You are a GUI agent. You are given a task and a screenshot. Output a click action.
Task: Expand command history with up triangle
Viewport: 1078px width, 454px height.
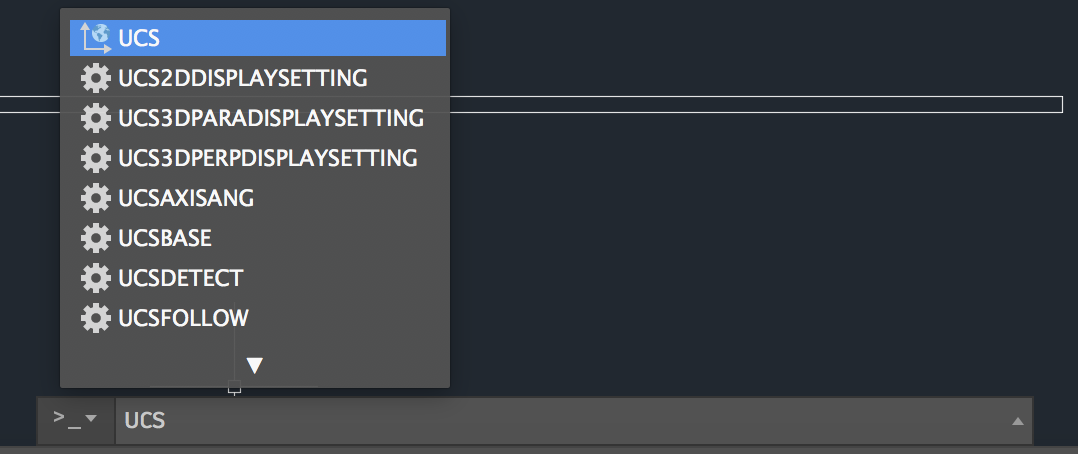(1018, 421)
